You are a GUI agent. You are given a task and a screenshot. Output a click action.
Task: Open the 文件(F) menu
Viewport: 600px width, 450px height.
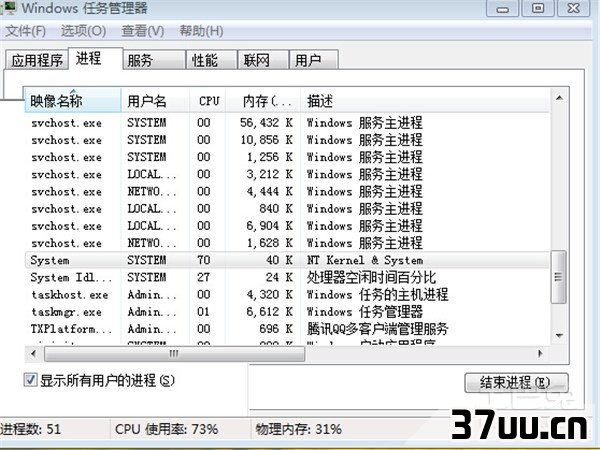25,31
